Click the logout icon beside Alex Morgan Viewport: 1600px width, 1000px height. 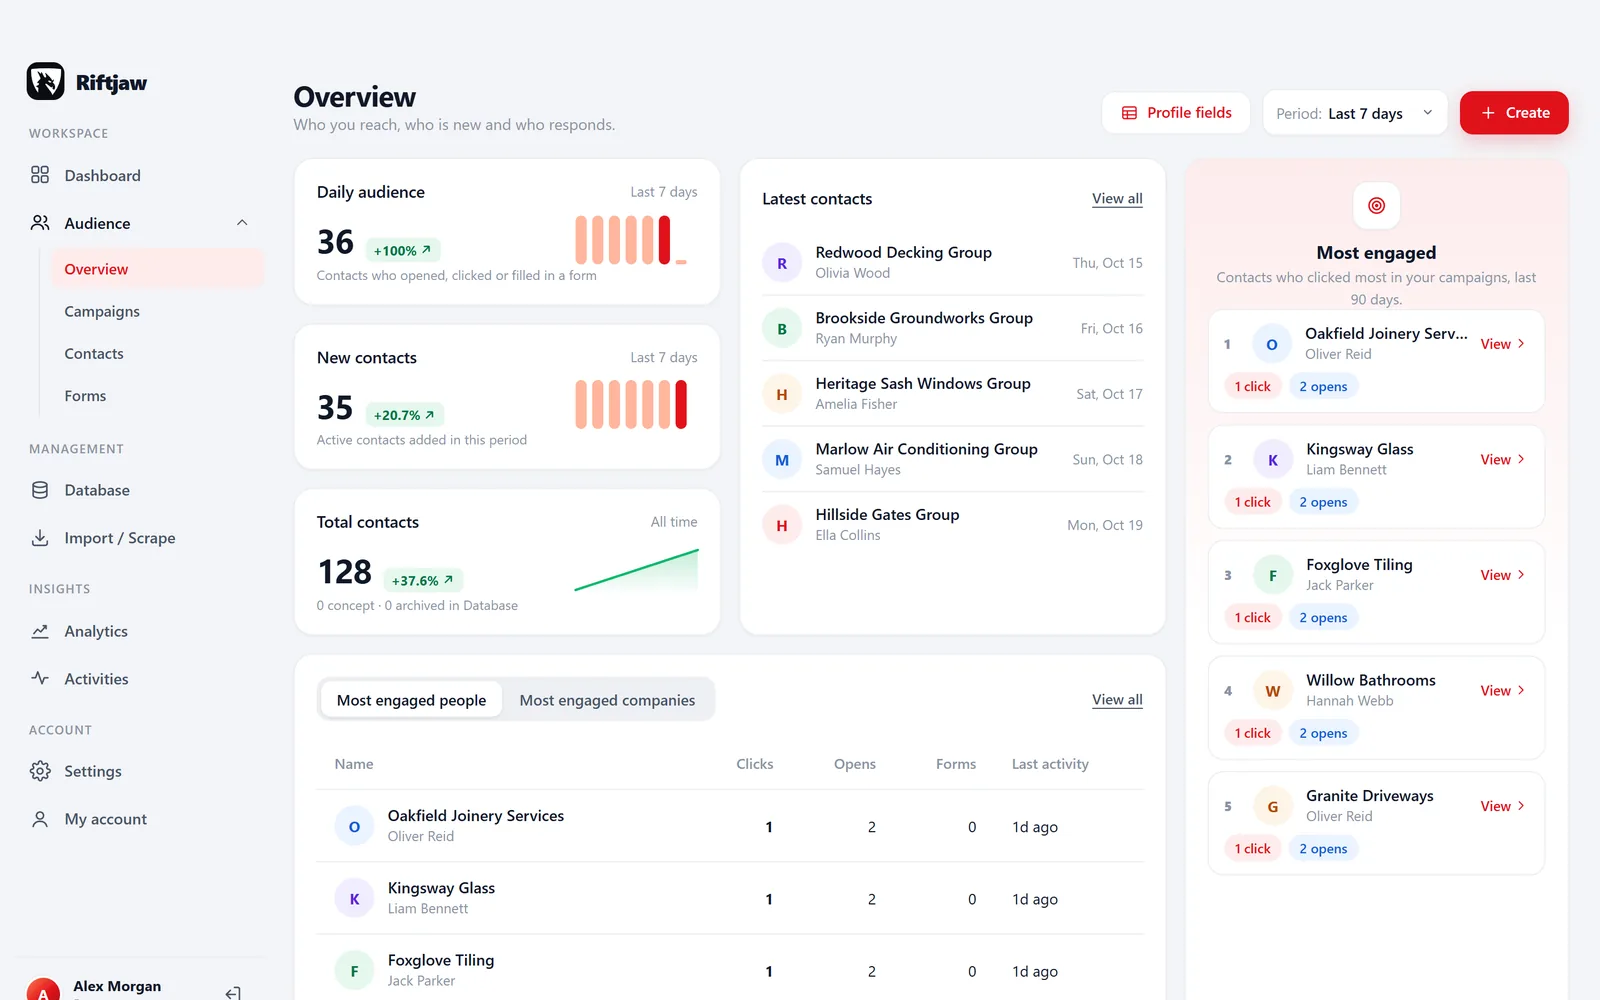[x=233, y=992]
